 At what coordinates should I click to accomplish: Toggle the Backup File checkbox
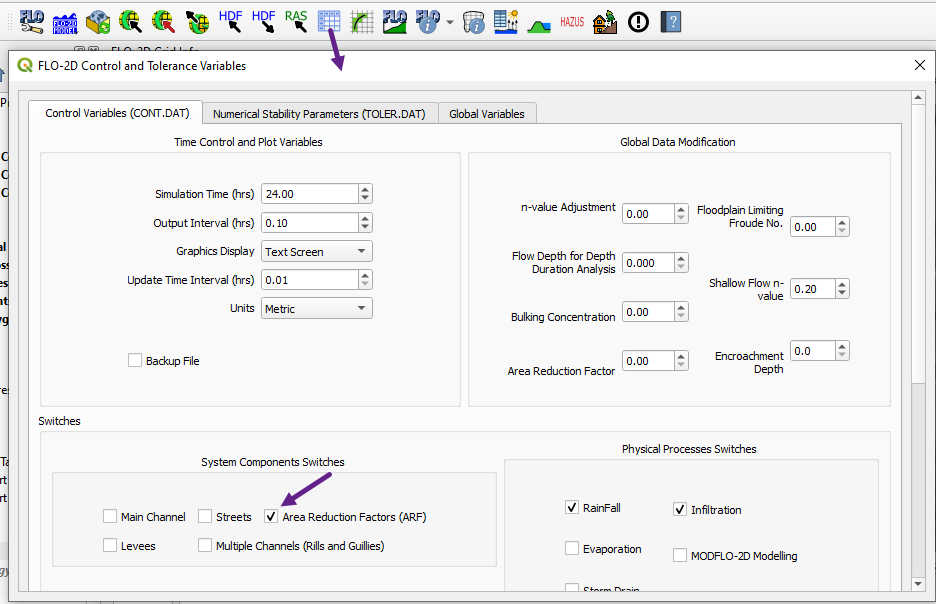135,361
